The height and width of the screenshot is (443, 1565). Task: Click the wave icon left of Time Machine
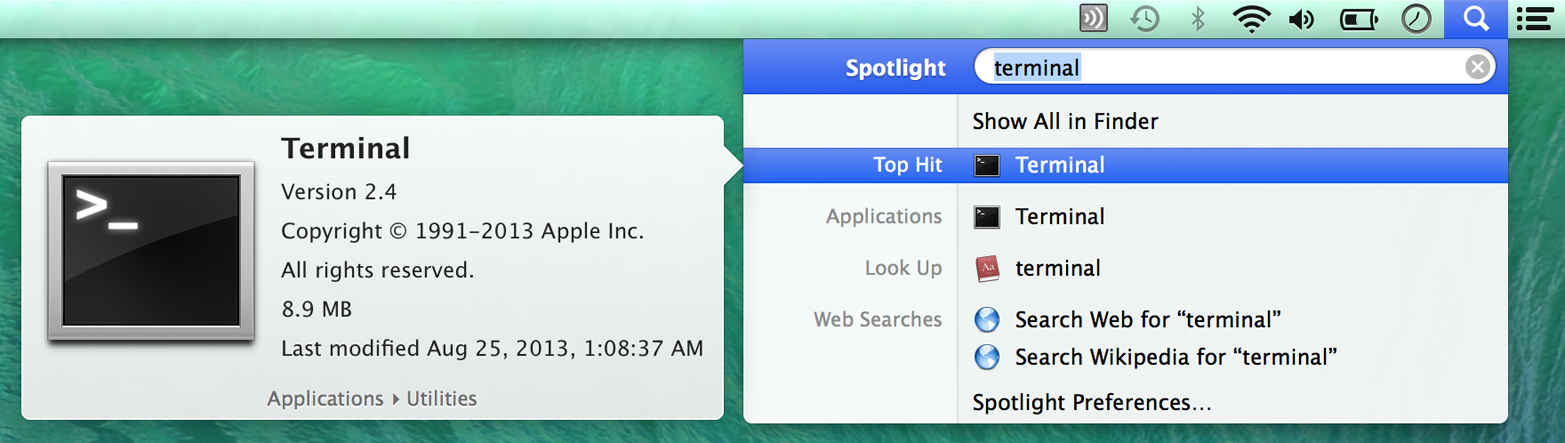(1093, 19)
